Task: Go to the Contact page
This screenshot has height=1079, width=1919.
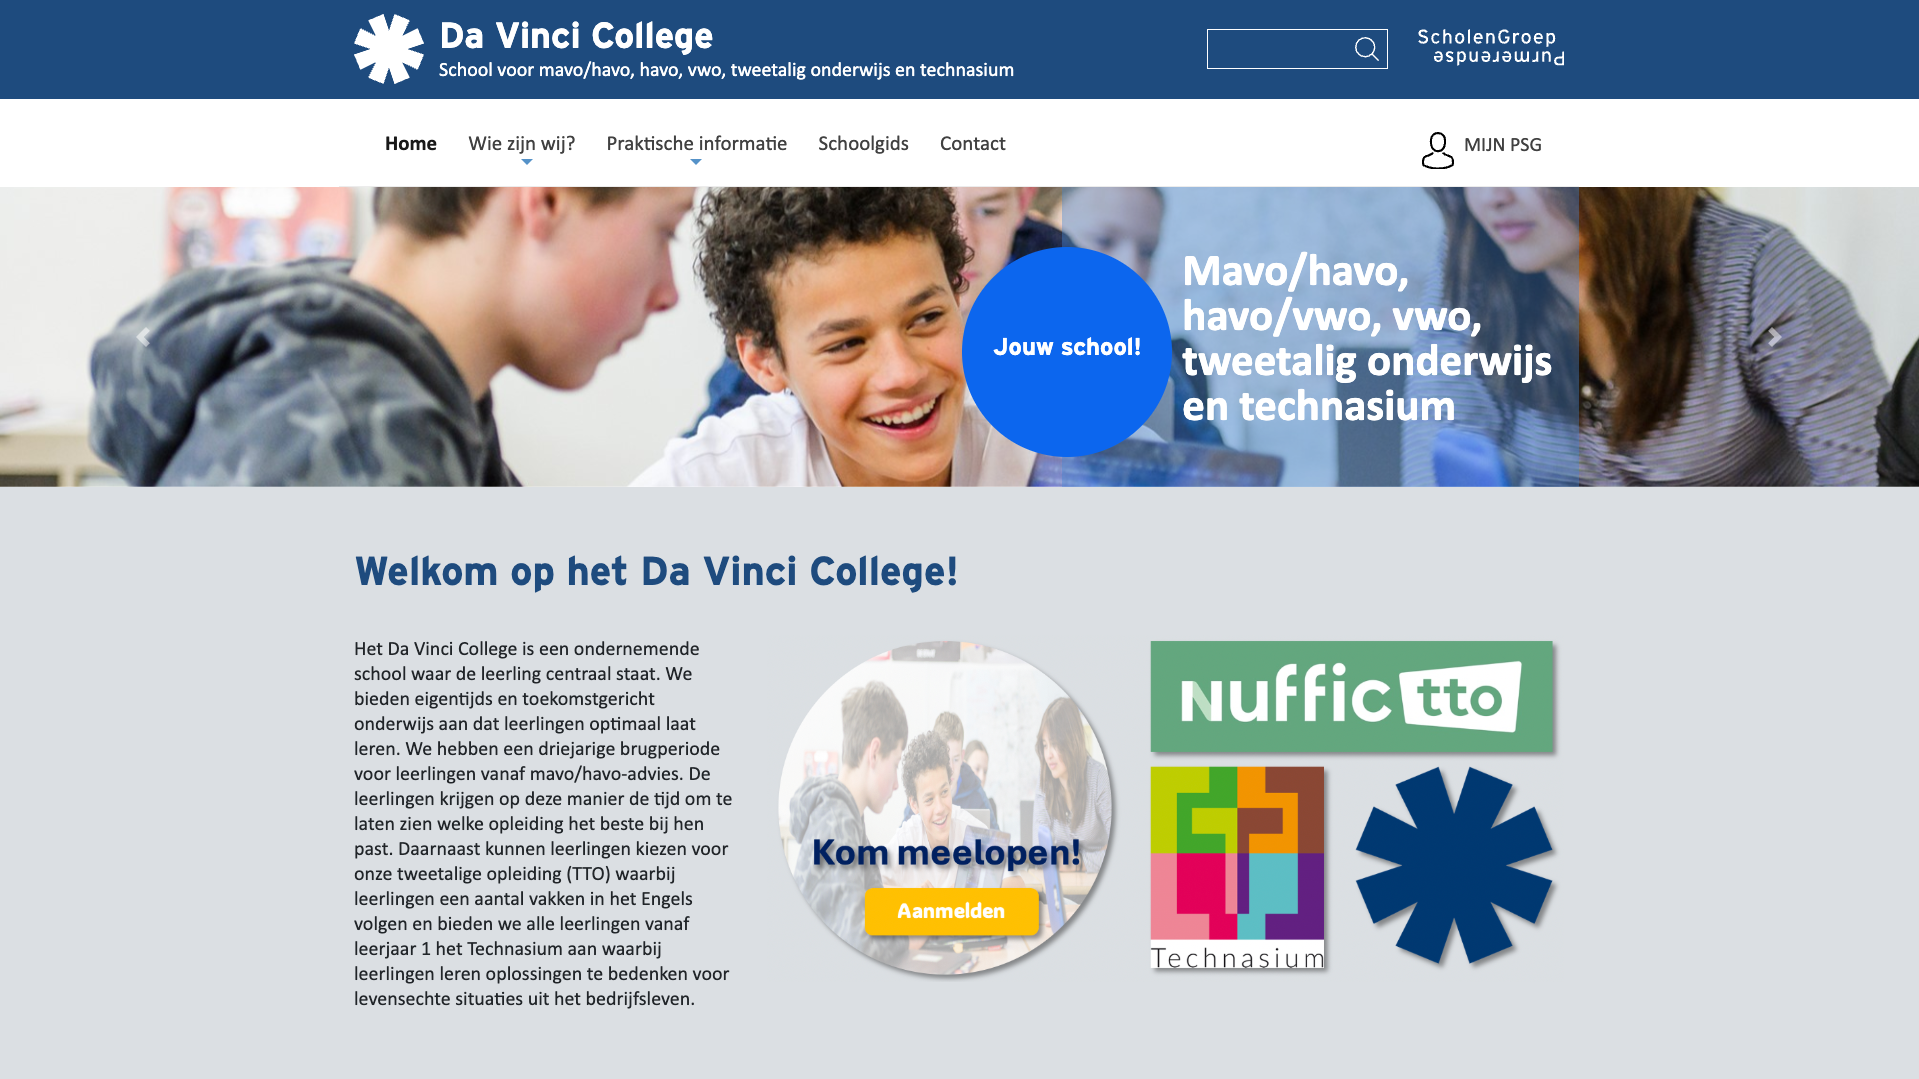Action: 972,144
